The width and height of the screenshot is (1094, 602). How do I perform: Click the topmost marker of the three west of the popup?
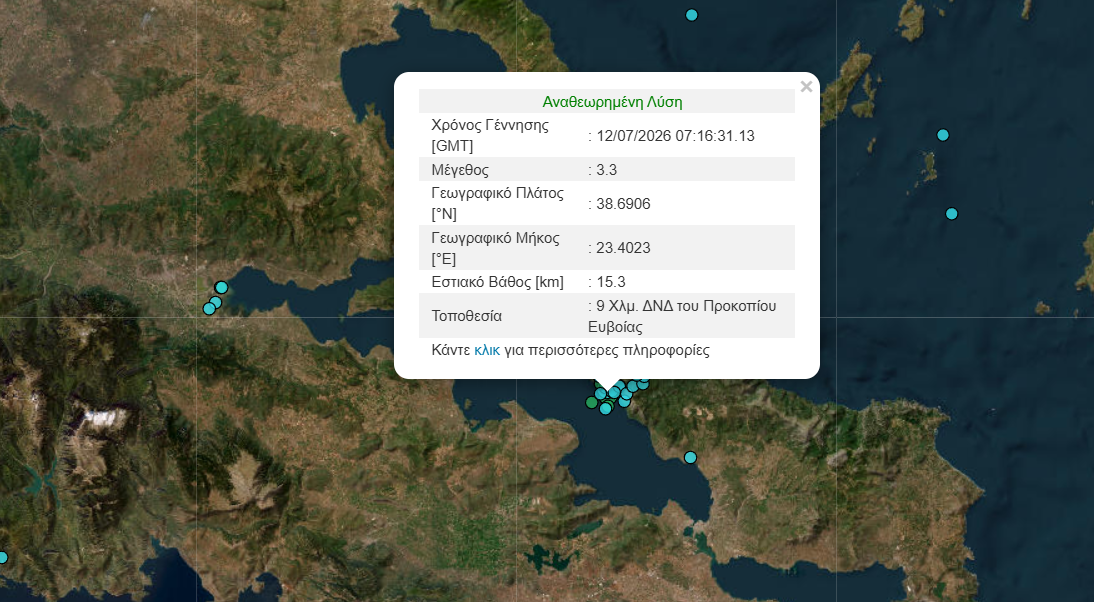point(221,287)
